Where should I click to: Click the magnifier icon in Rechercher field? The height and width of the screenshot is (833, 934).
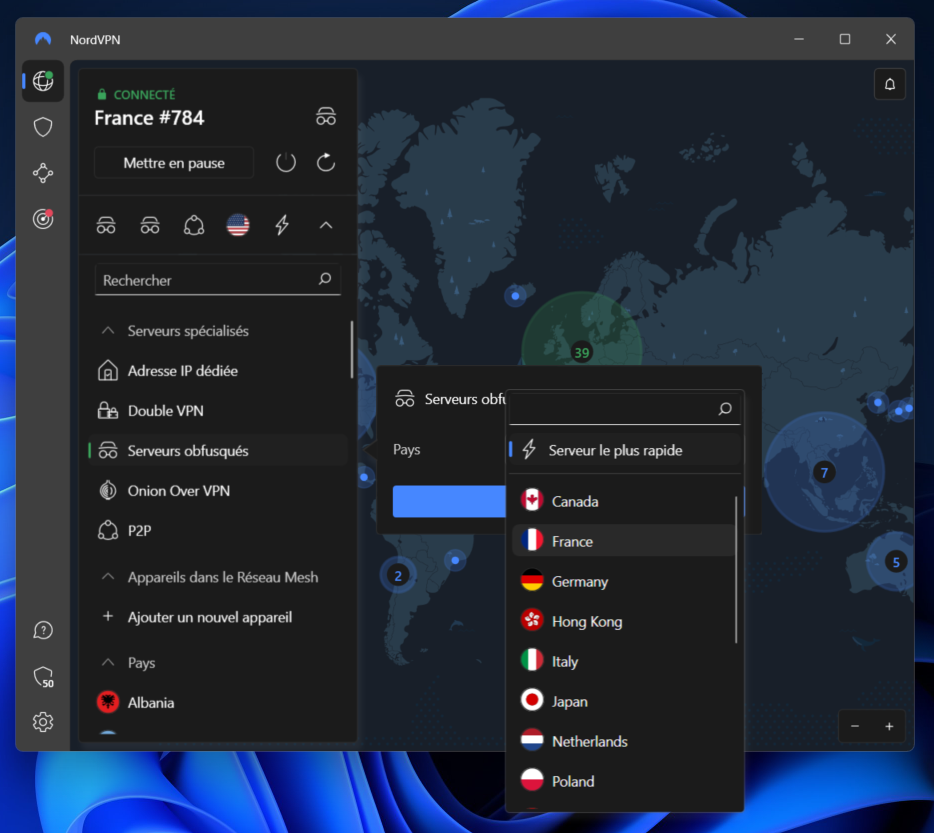coord(325,278)
